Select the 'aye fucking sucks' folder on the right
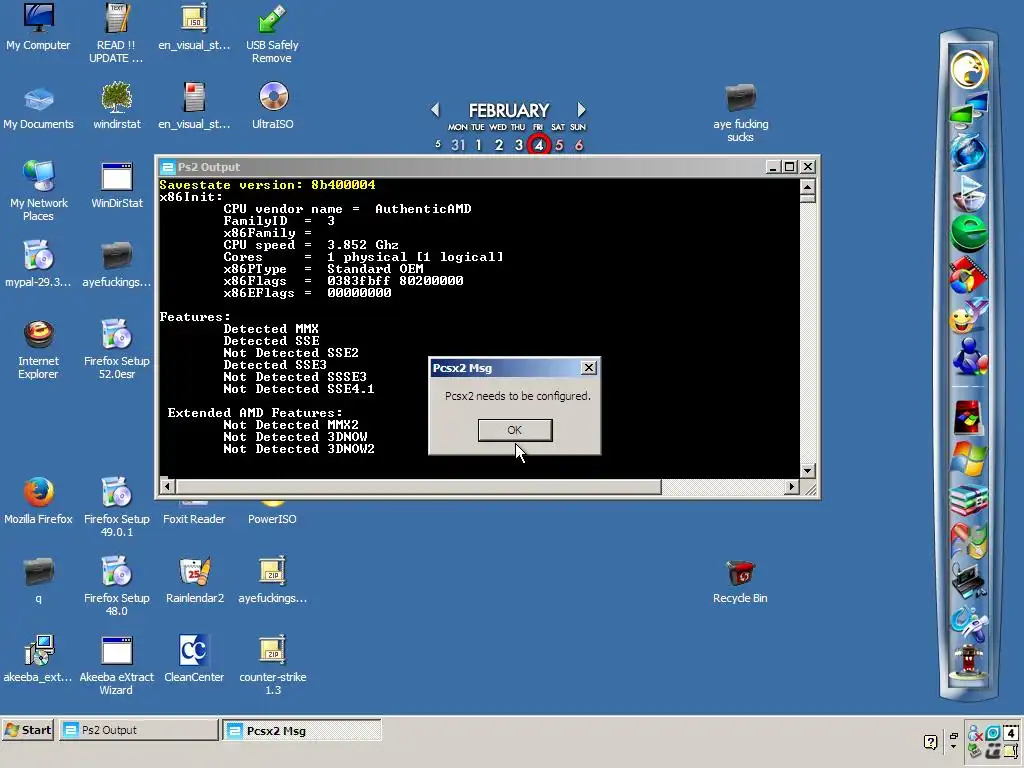Screen dimensions: 1024x768 click(x=741, y=112)
